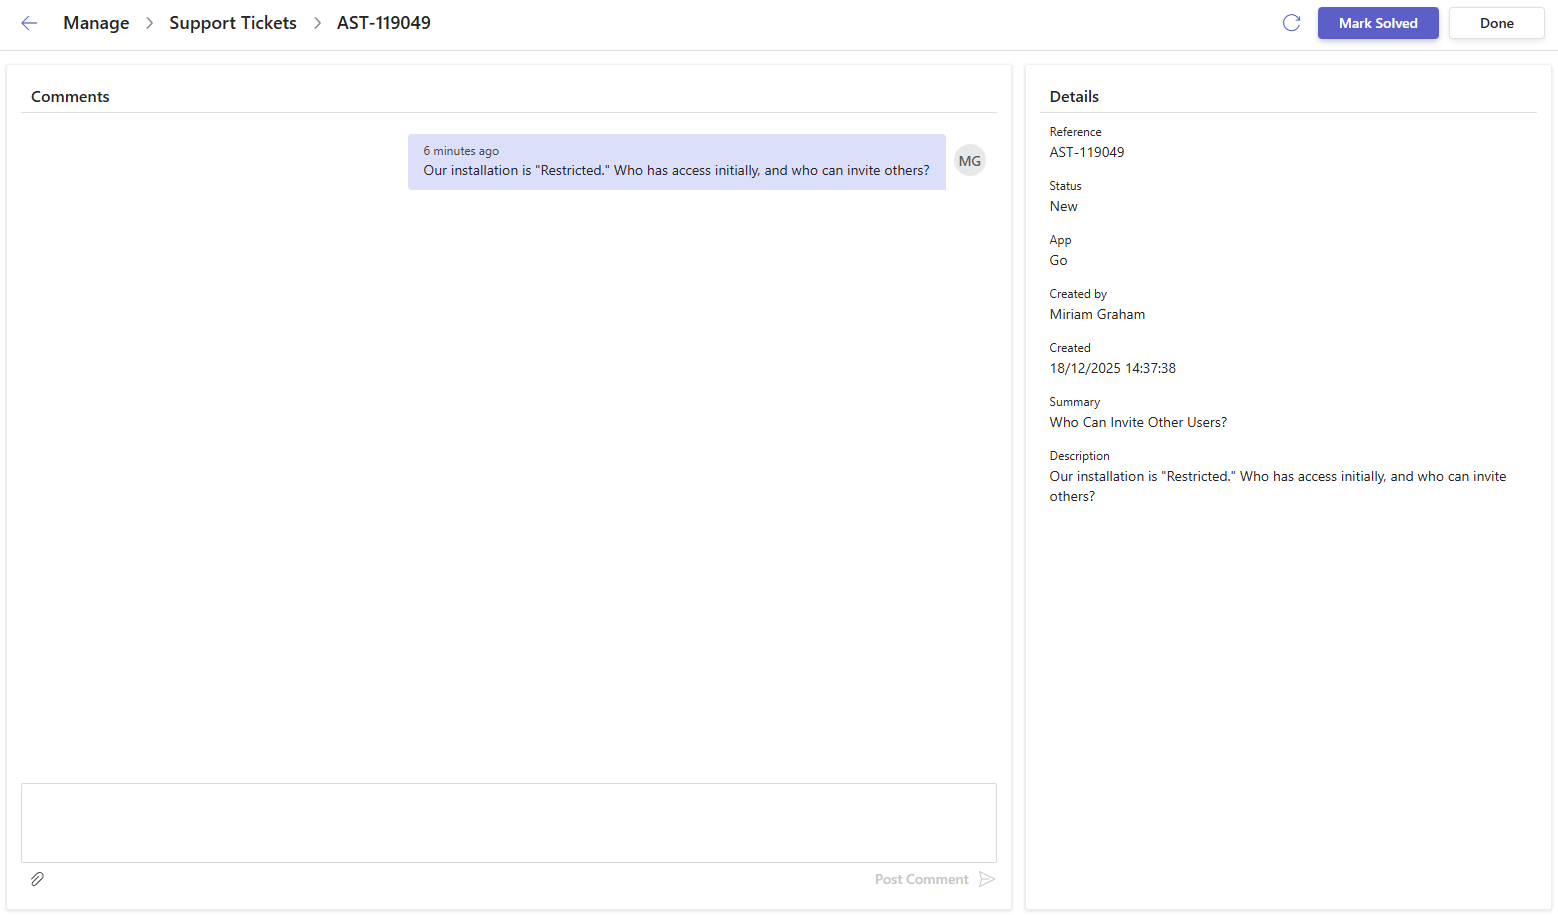Click the back arrow icon
This screenshot has height=915, width=1558.
coord(29,23)
